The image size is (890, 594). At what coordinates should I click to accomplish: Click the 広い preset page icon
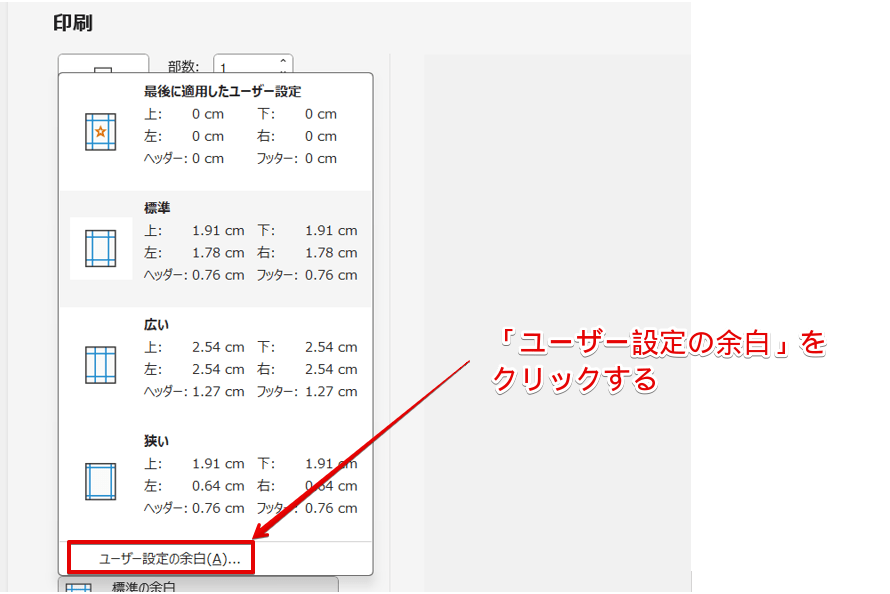[x=100, y=364]
